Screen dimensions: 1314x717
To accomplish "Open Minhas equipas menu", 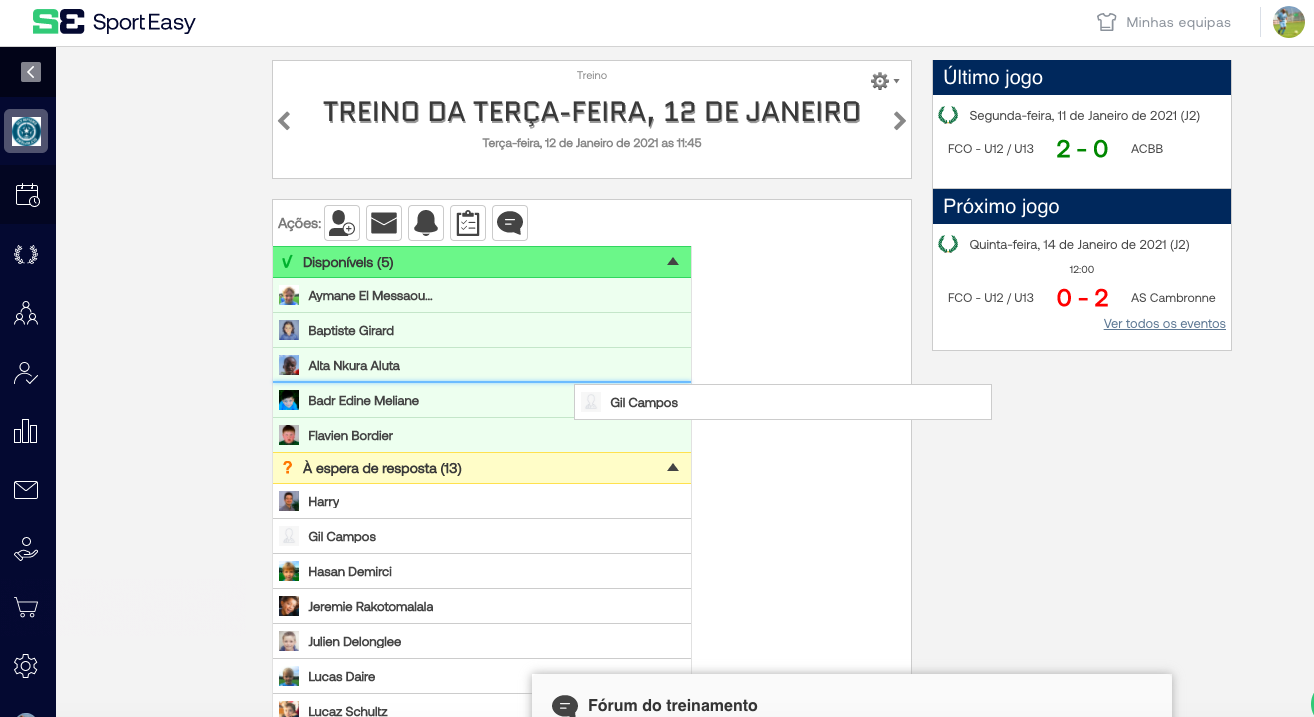I will 1164,22.
